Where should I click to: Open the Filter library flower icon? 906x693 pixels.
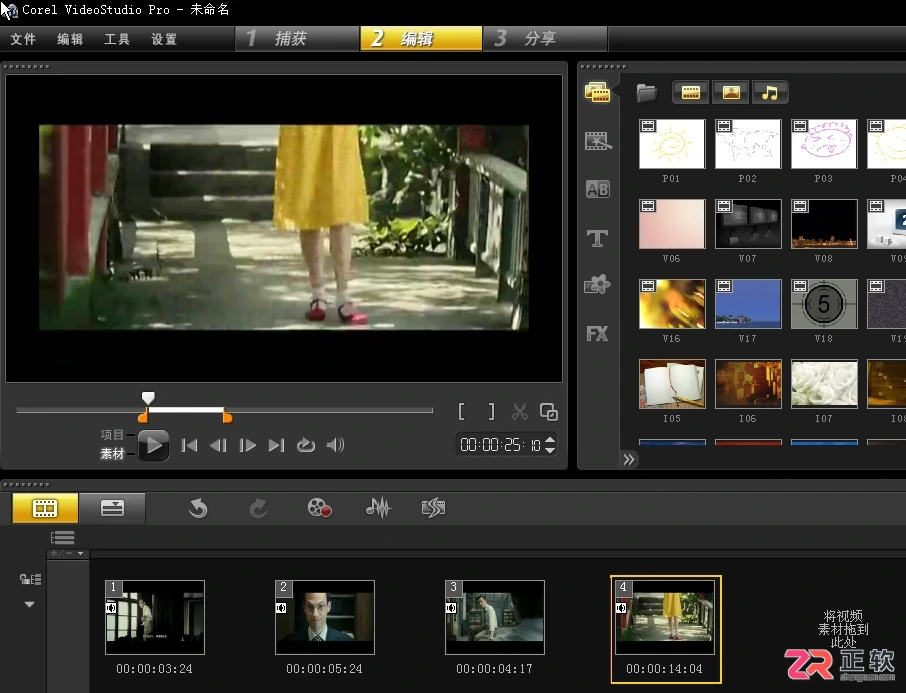pos(597,284)
